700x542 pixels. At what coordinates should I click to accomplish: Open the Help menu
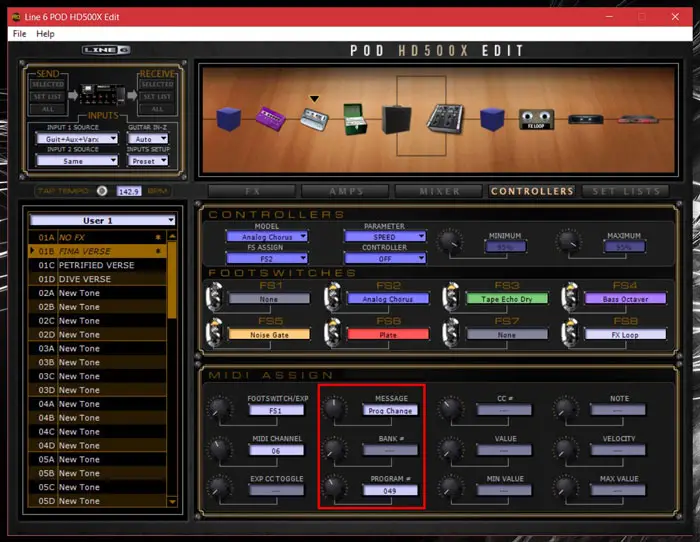coord(45,34)
